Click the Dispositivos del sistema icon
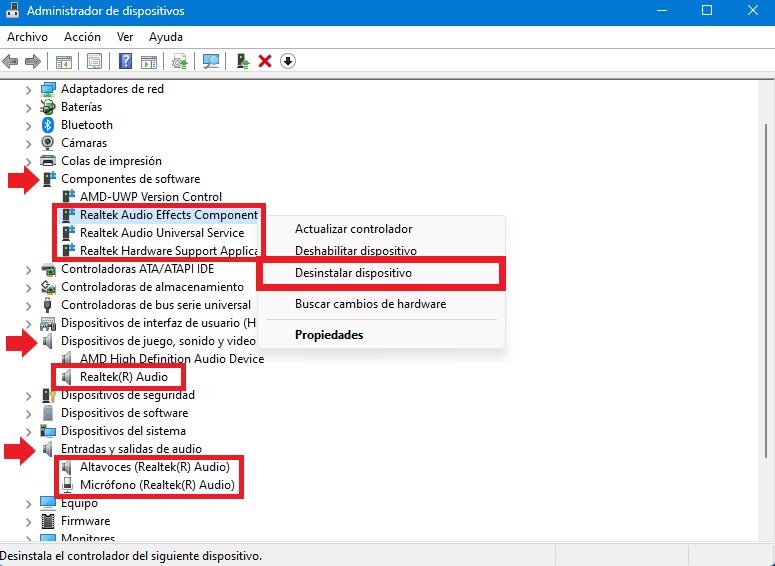 [48, 431]
